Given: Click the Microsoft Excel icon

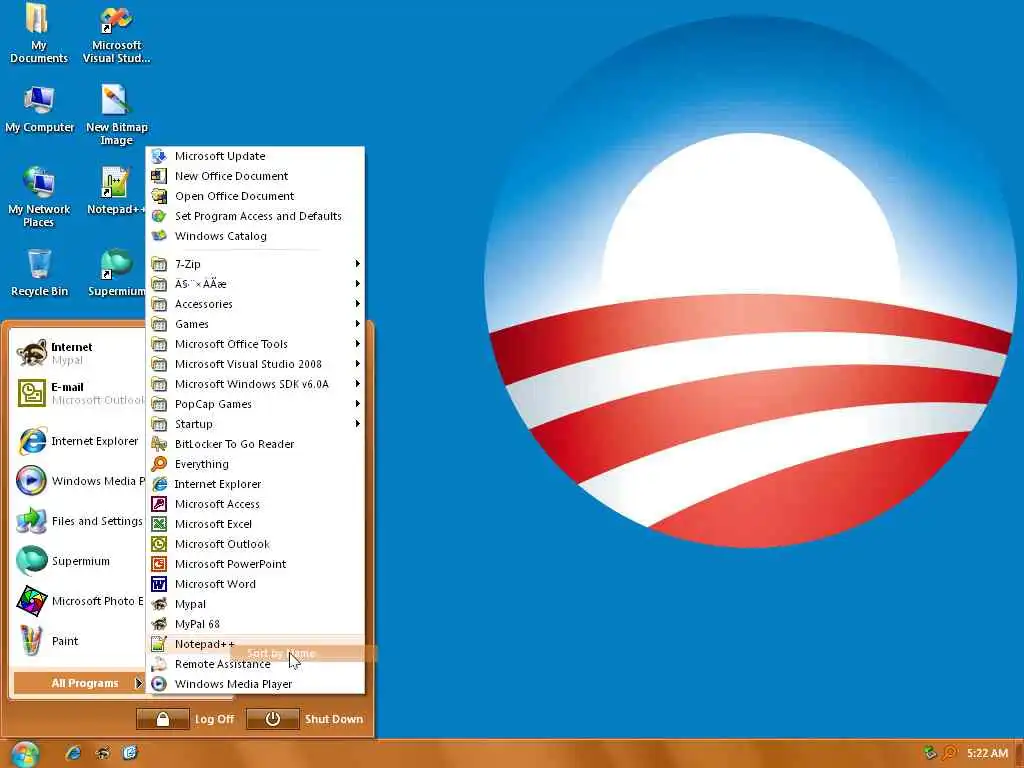Looking at the screenshot, I should (x=159, y=524).
